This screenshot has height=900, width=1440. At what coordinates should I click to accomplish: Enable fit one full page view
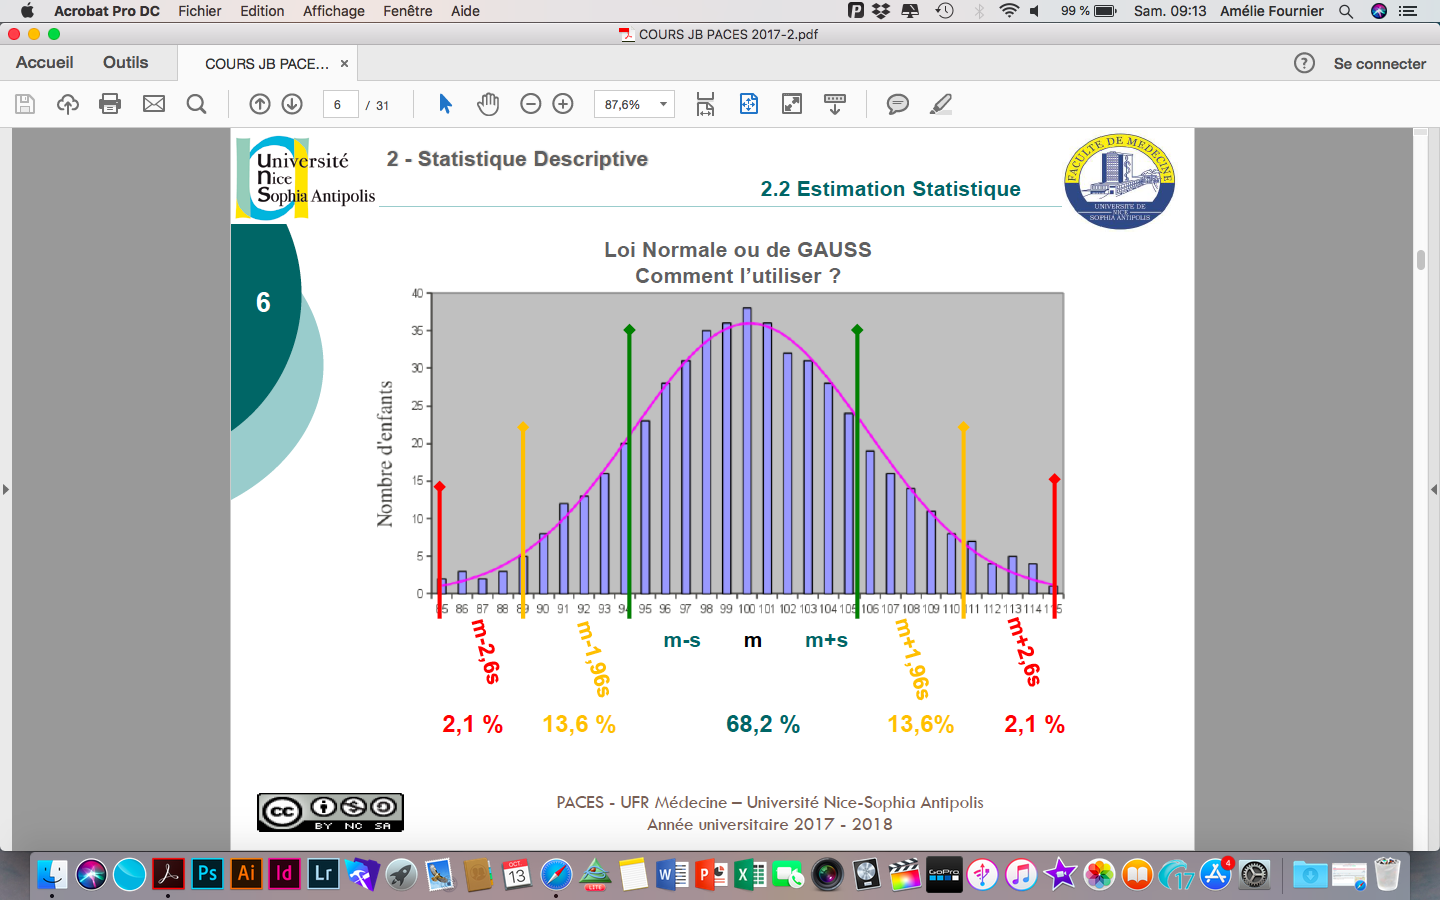(749, 104)
